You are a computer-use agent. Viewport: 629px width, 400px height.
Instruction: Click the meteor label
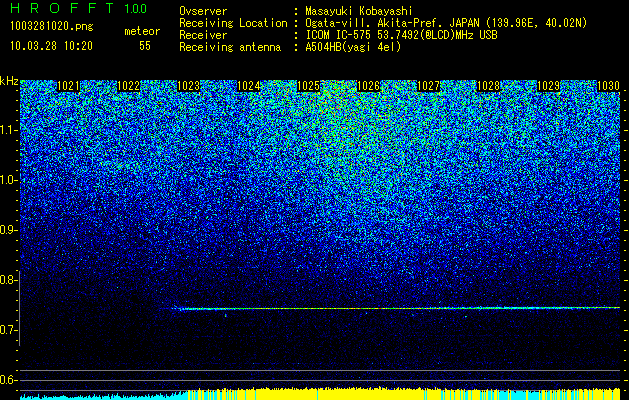142,31
